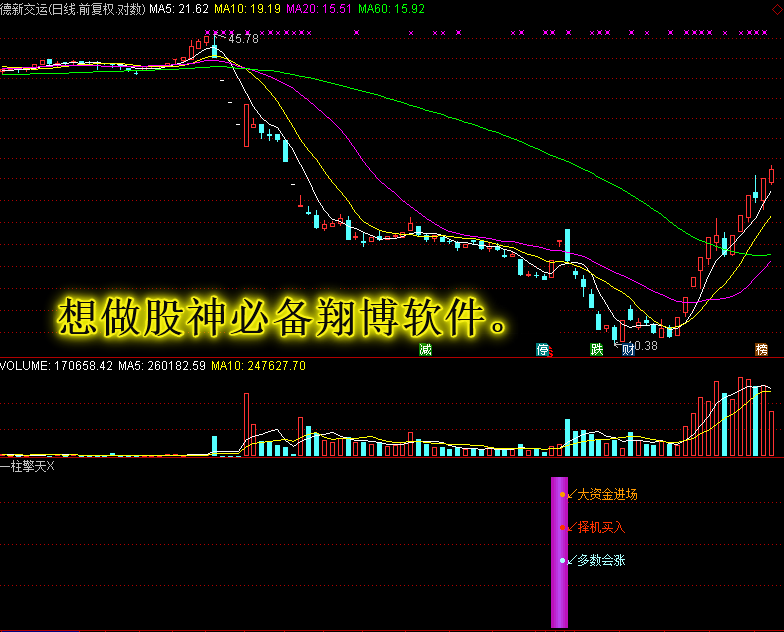Click the red dot beside 择机买入
The image size is (784, 632).
[x=562, y=528]
